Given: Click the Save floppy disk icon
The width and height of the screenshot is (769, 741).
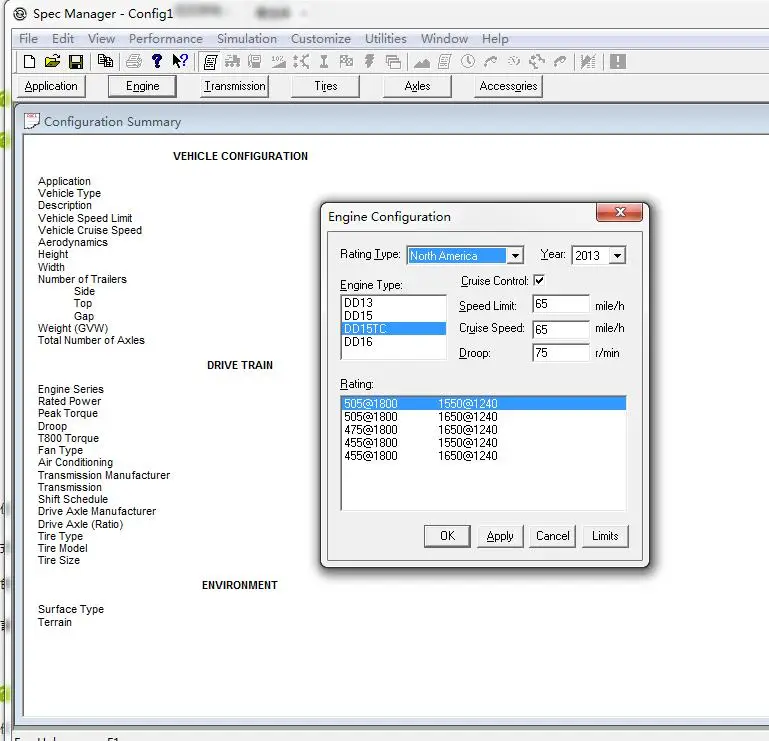Looking at the screenshot, I should point(76,62).
